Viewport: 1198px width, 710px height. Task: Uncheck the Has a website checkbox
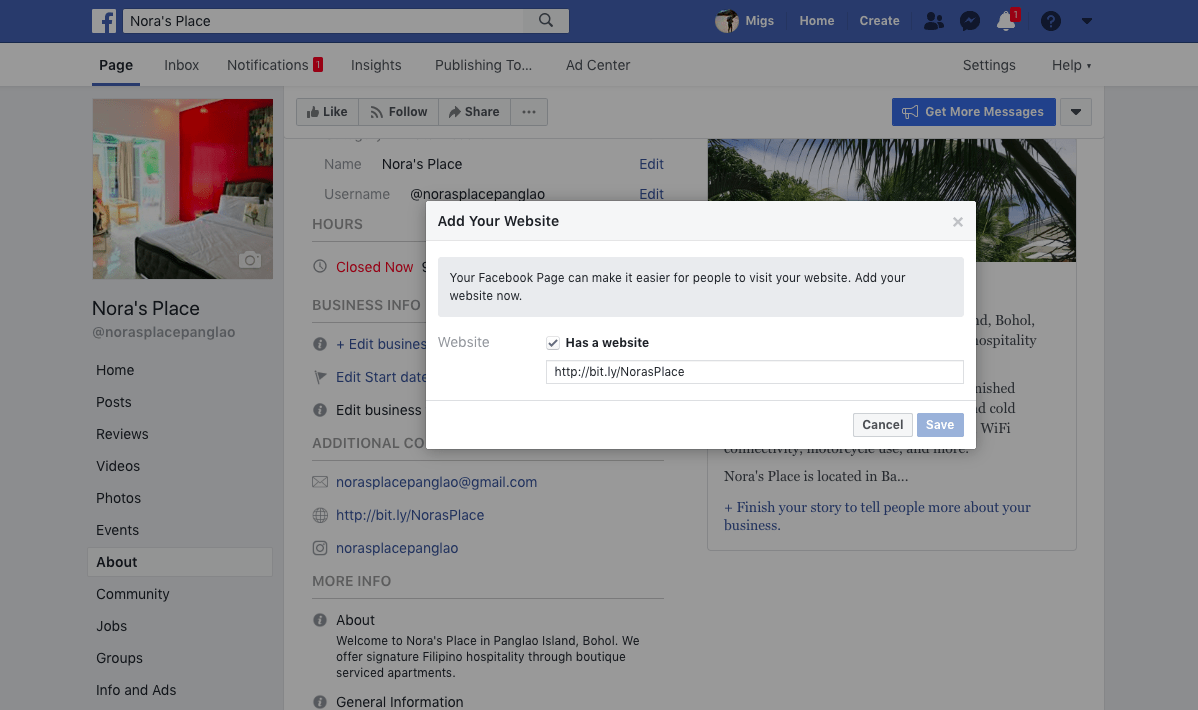pos(552,342)
